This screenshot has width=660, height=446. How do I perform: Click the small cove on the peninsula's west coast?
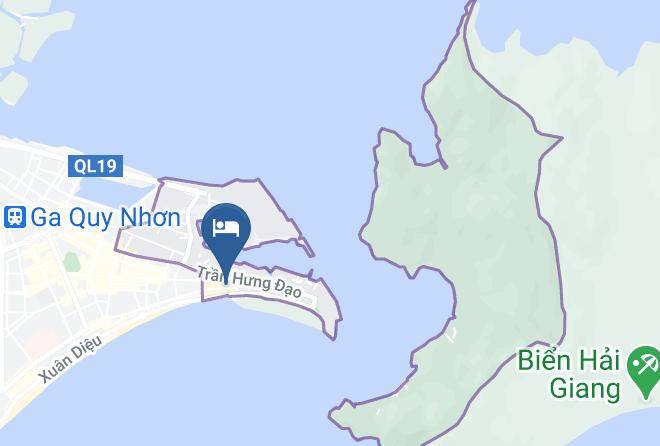[x=425, y=303]
